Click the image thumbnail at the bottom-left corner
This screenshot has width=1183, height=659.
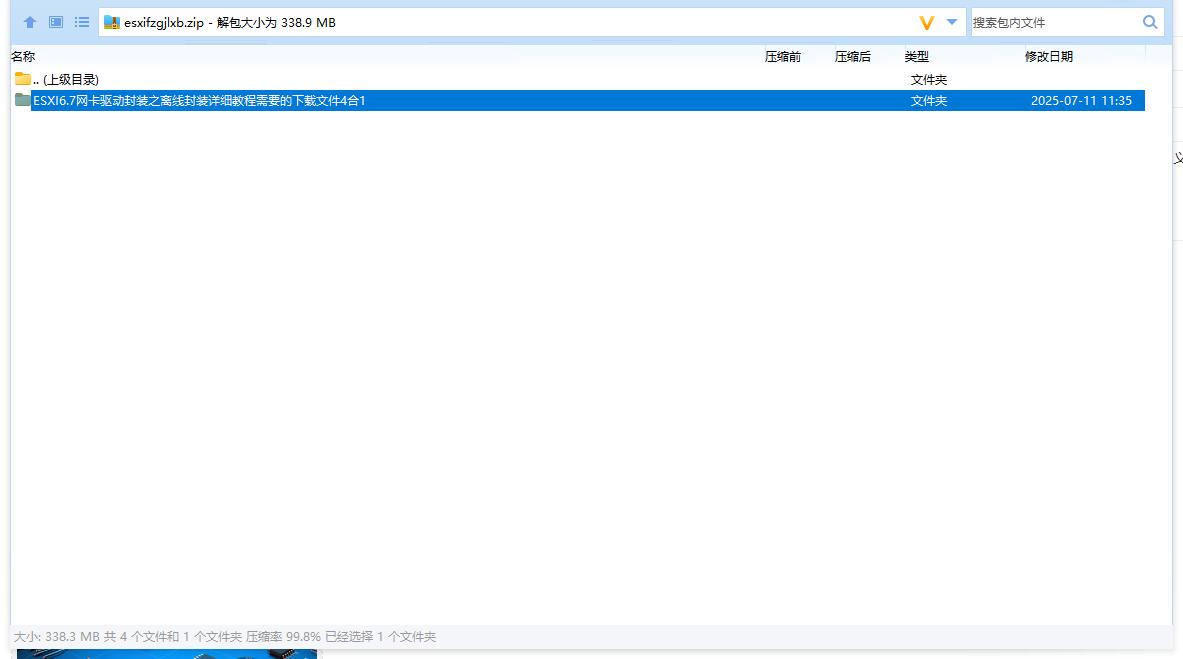pos(168,655)
